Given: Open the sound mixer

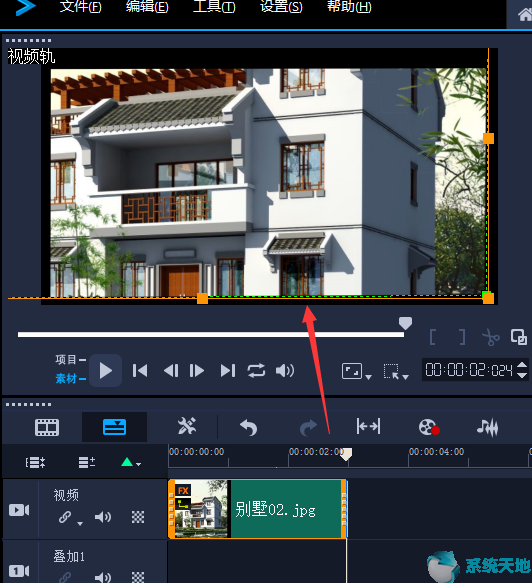Looking at the screenshot, I should (487, 427).
